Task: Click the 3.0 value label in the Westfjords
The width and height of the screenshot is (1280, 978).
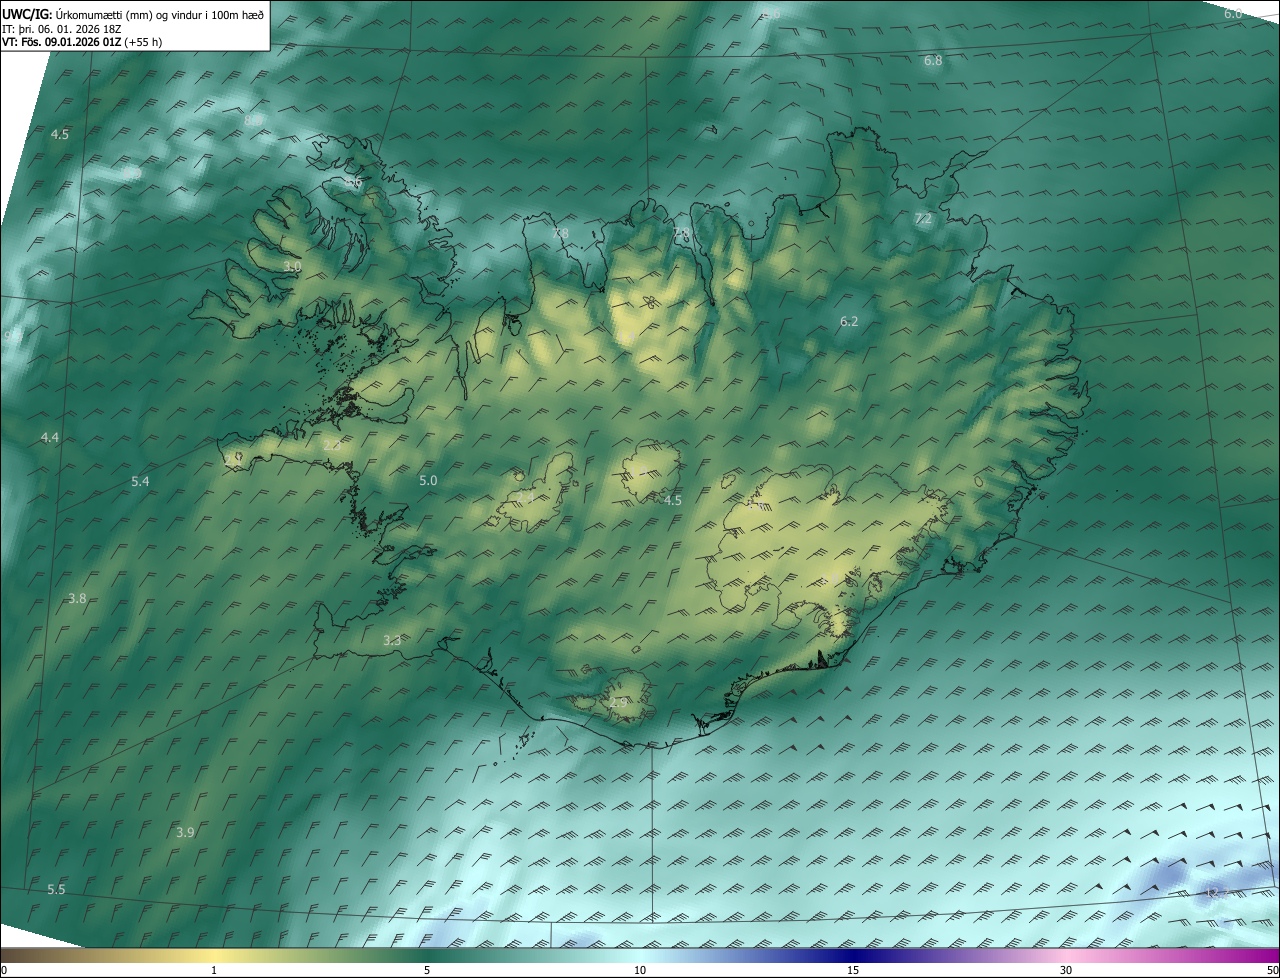Action: (x=292, y=268)
